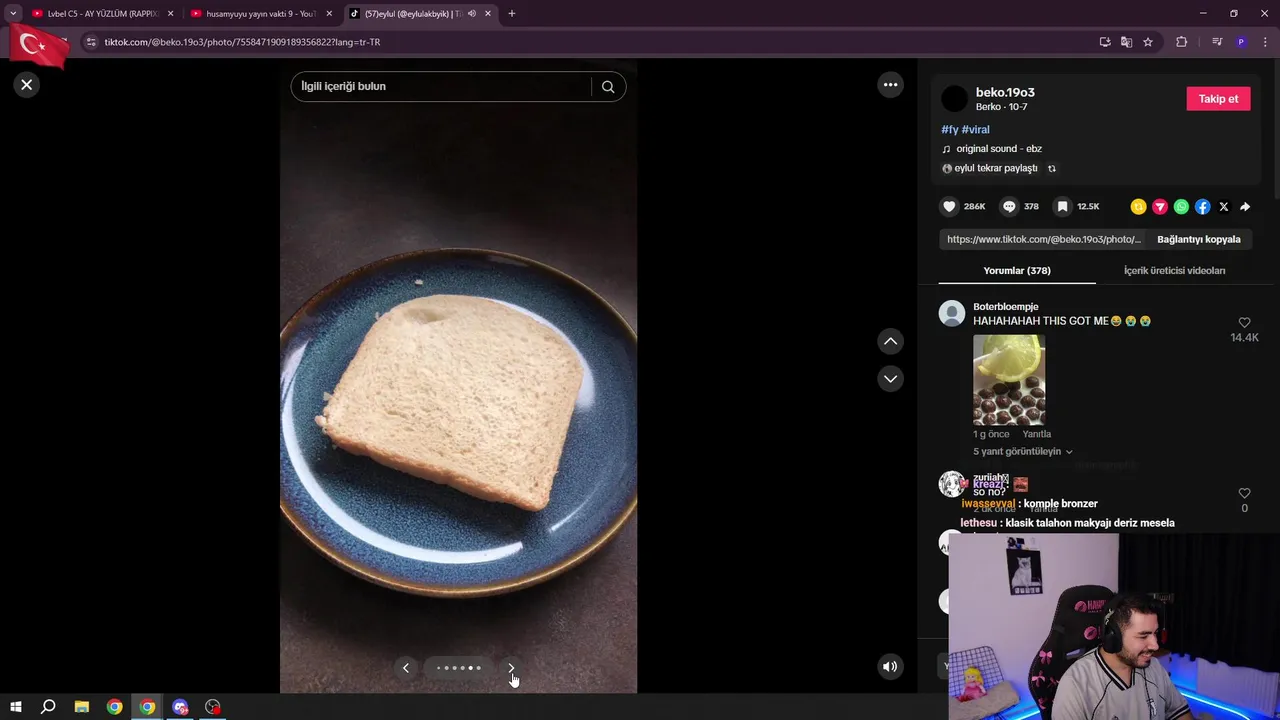Open the Windows Start menu
The height and width of the screenshot is (720, 1280).
[16, 707]
